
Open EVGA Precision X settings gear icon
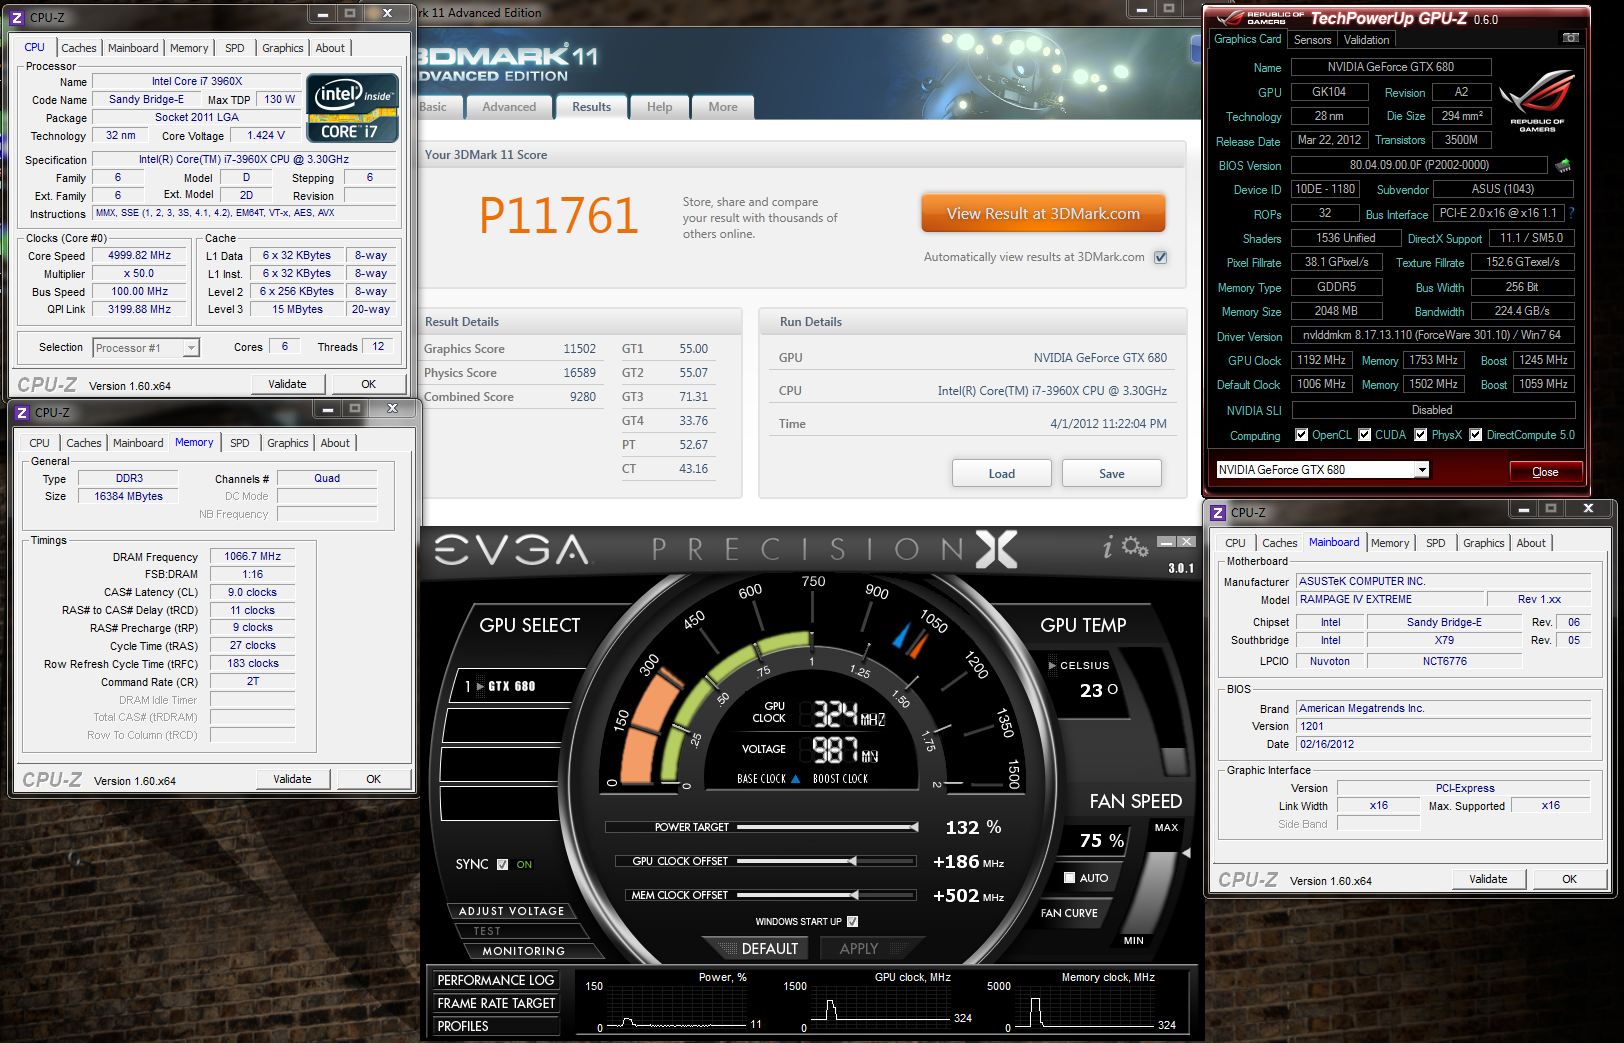coord(1134,546)
